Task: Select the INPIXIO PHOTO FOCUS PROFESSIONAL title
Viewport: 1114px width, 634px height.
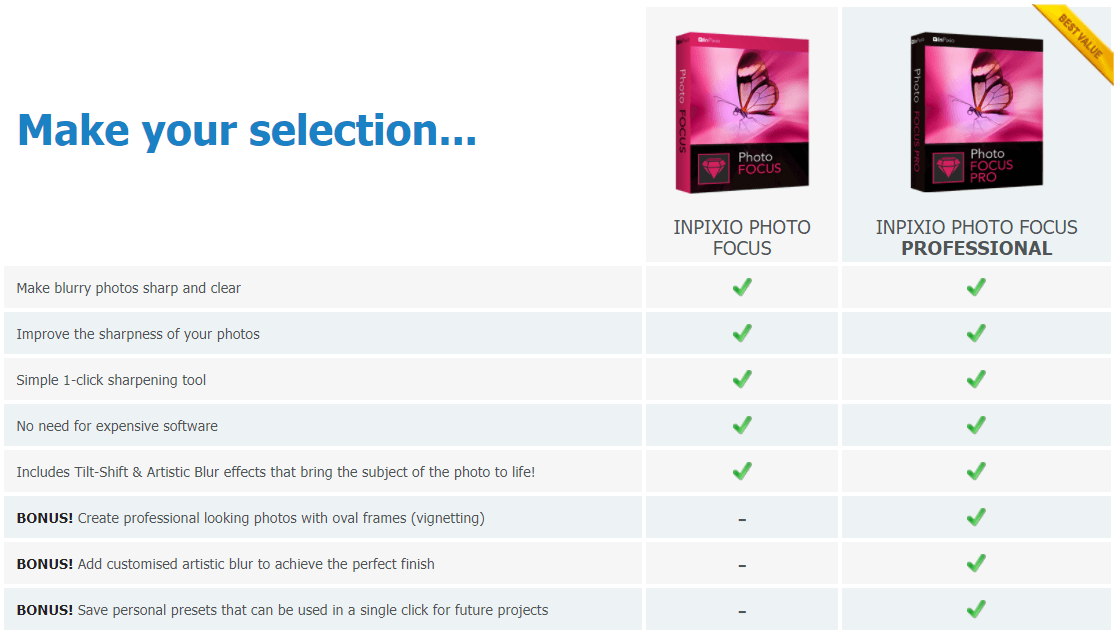Action: (x=976, y=237)
